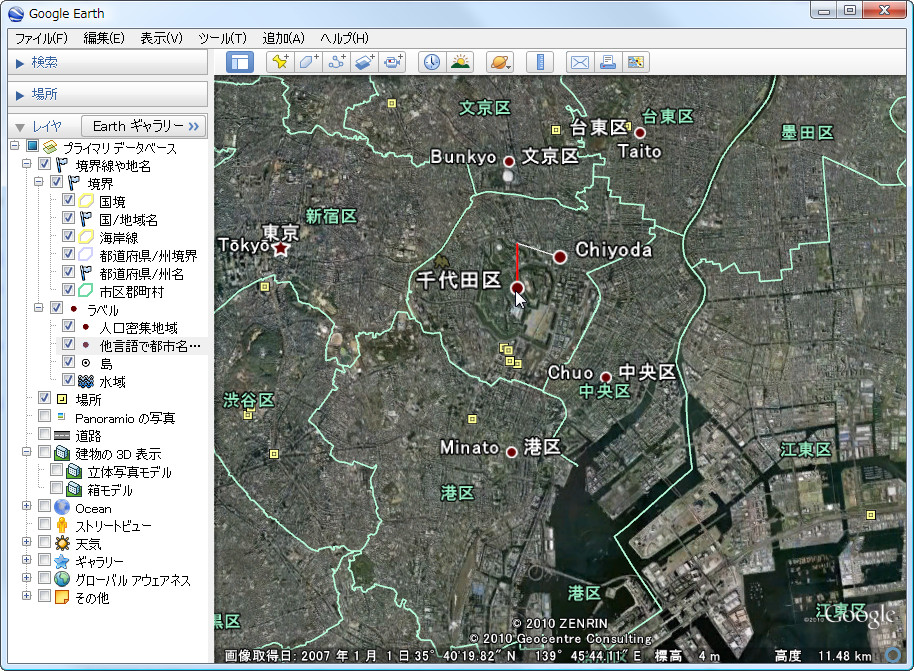Click the streaming status ring in status bar

tap(892, 655)
